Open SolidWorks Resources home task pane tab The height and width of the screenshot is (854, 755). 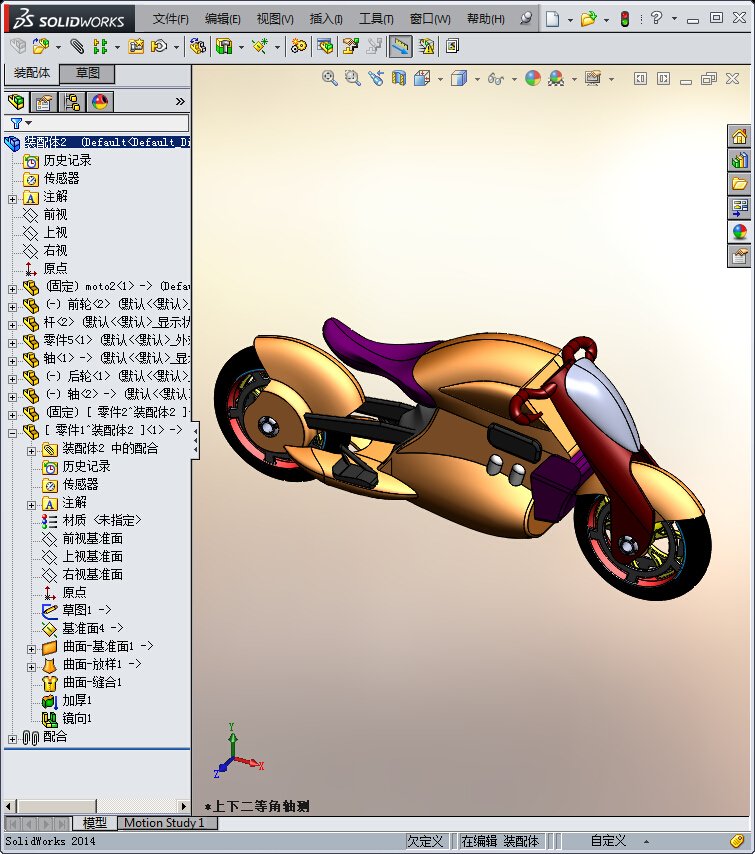coord(739,136)
